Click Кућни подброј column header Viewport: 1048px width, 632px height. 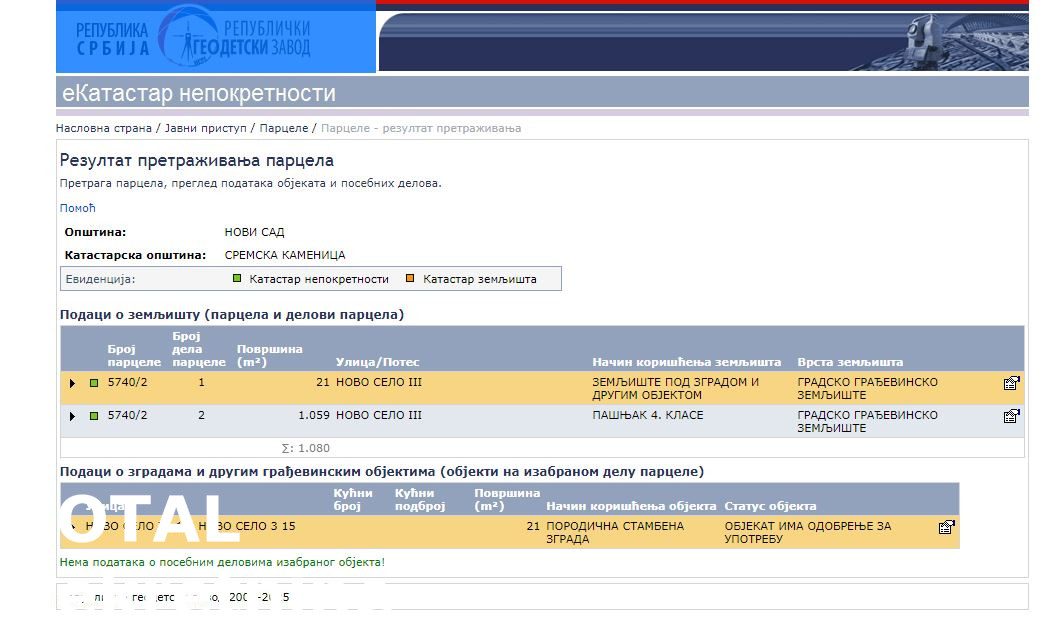click(420, 500)
